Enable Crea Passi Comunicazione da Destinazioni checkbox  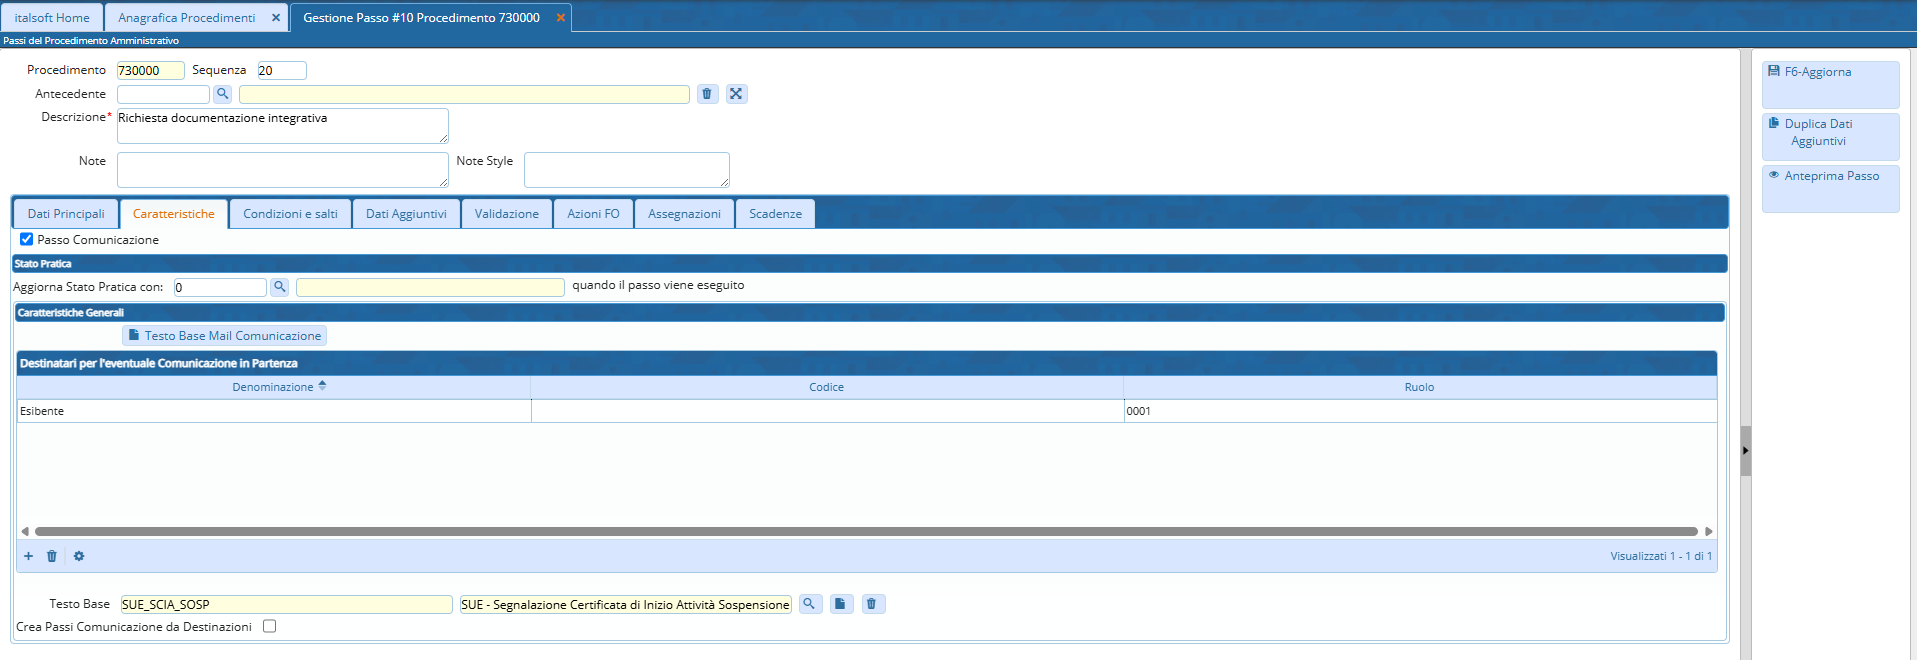(269, 626)
